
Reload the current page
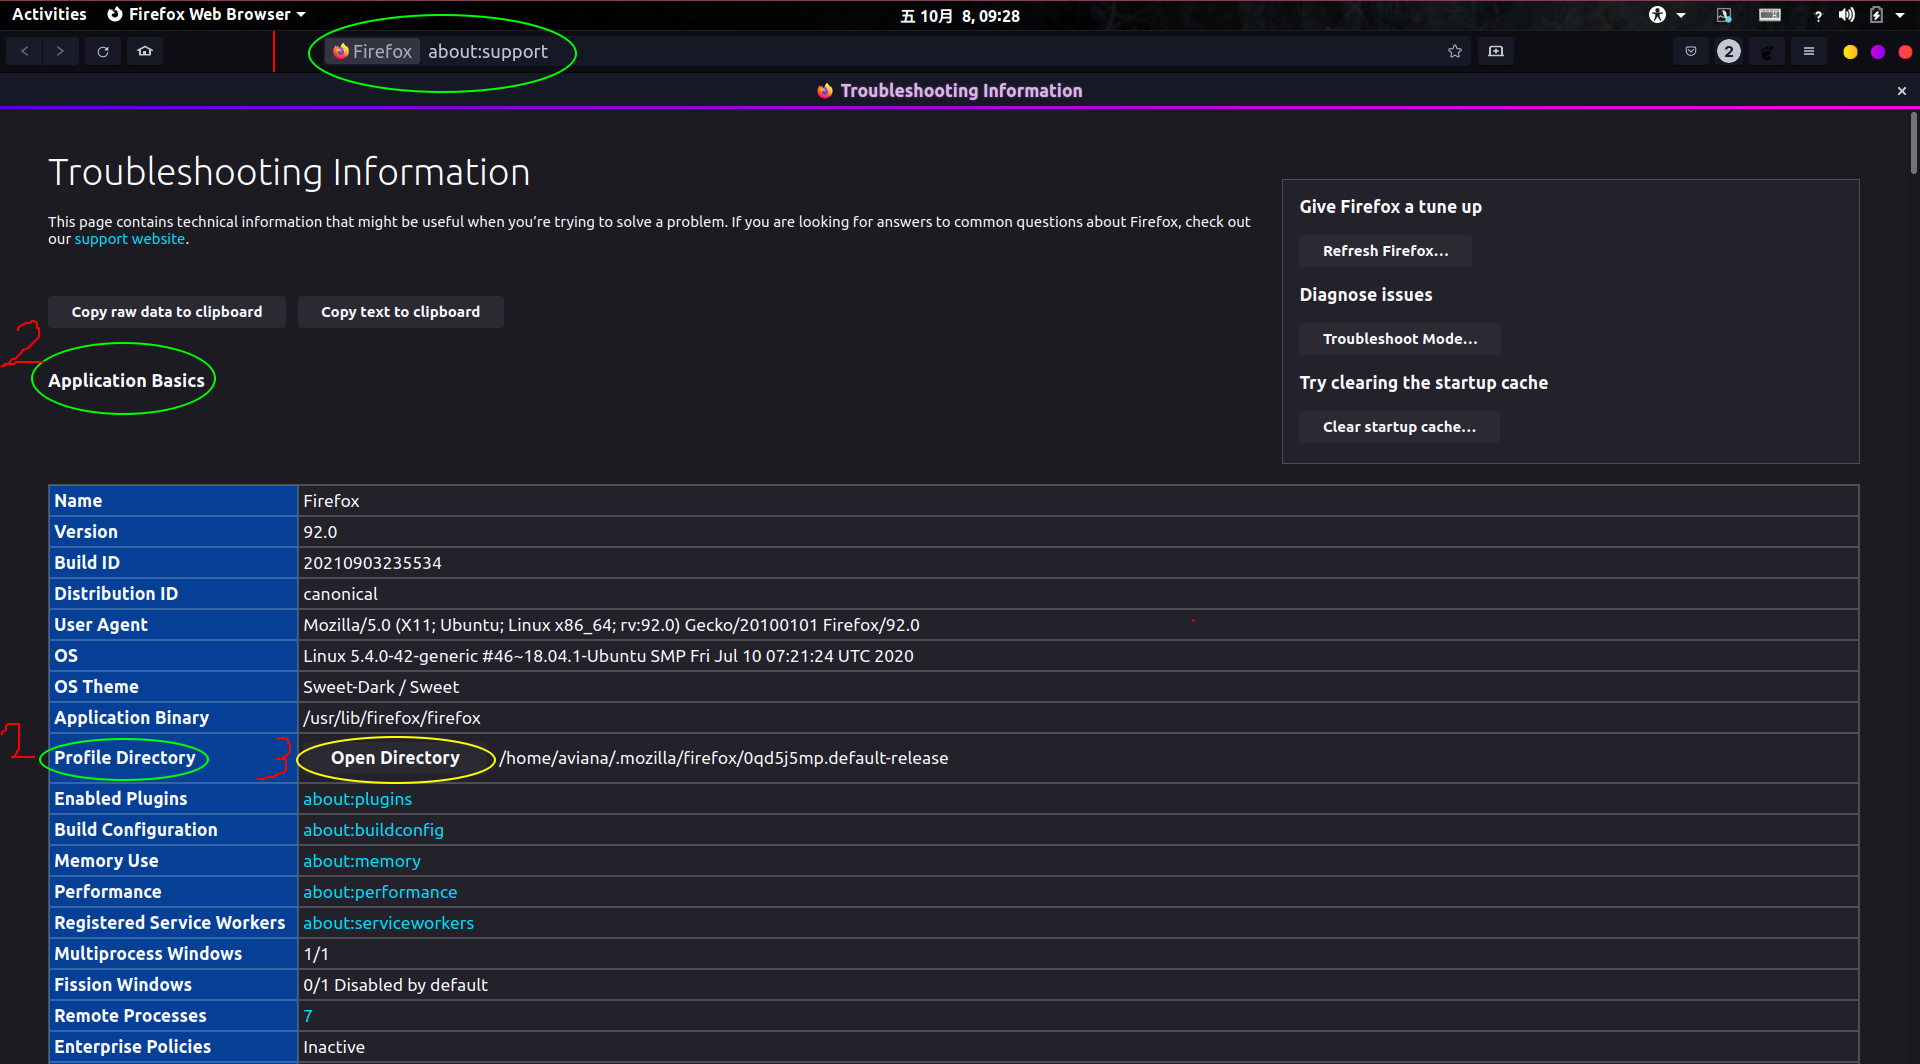(103, 51)
